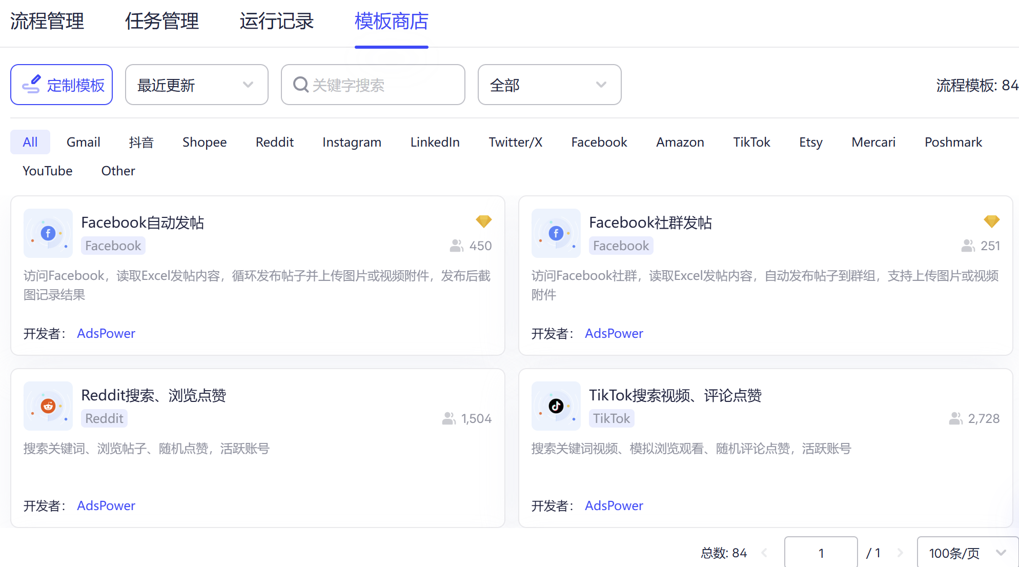The image size is (1019, 567).
Task: Click the TikTok搜索视频 template icon
Action: click(556, 406)
